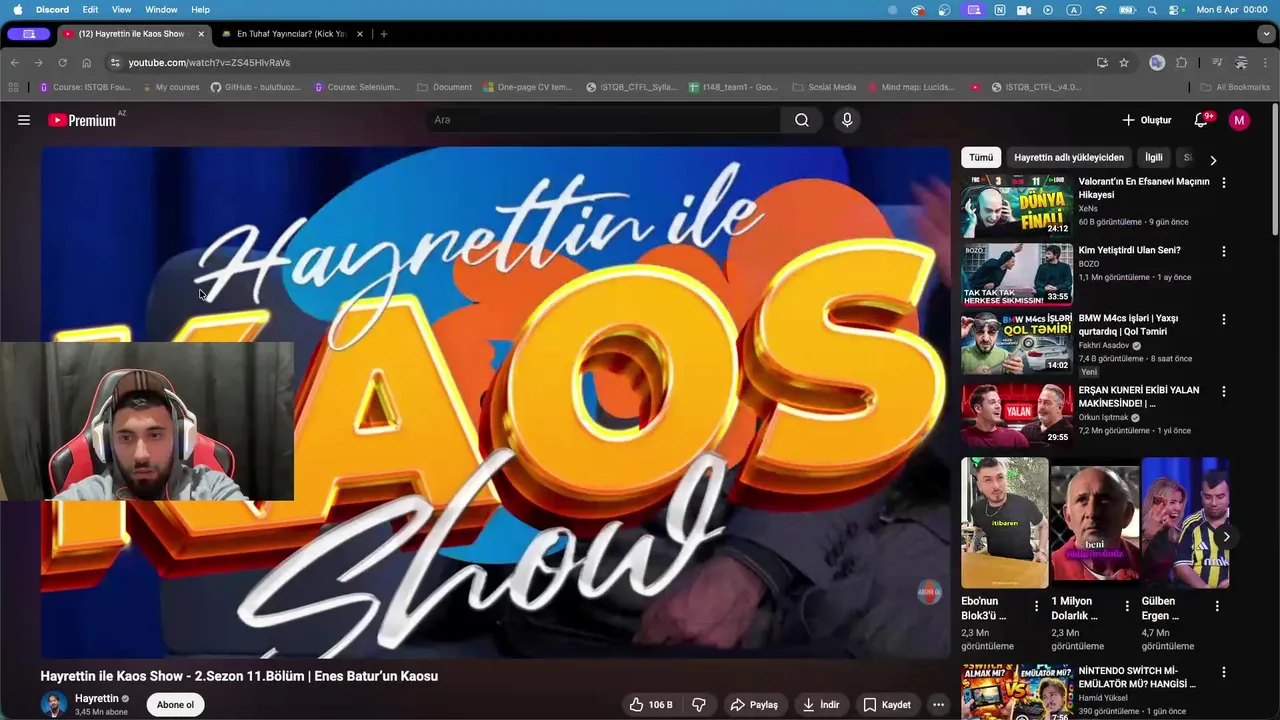Screen dimensions: 1280x720
Task: Open the account avatar M menu
Action: [x=1239, y=120]
